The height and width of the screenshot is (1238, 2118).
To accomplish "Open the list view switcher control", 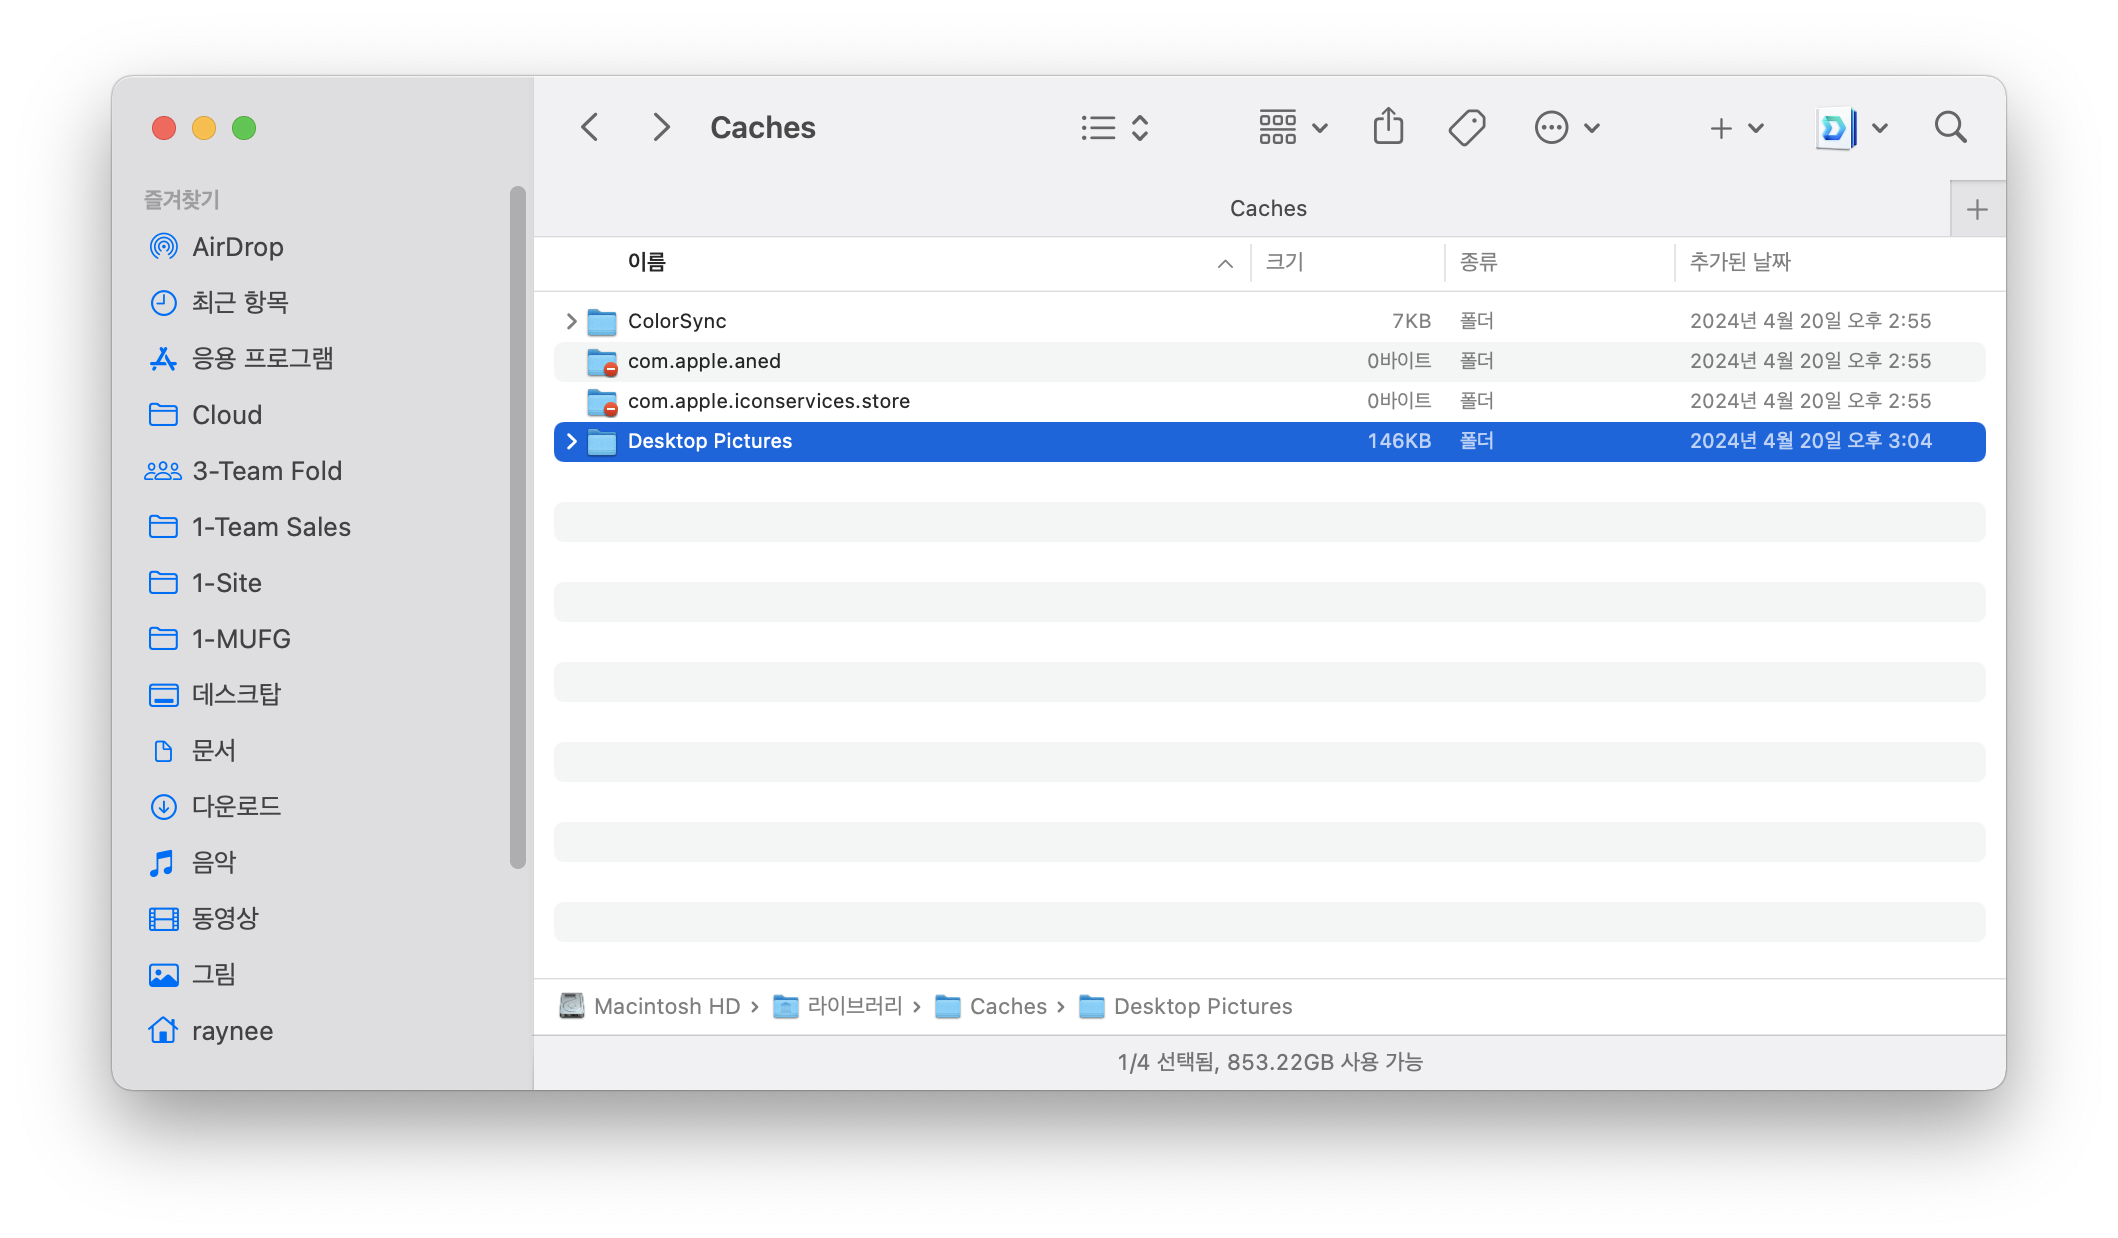I will (1114, 127).
